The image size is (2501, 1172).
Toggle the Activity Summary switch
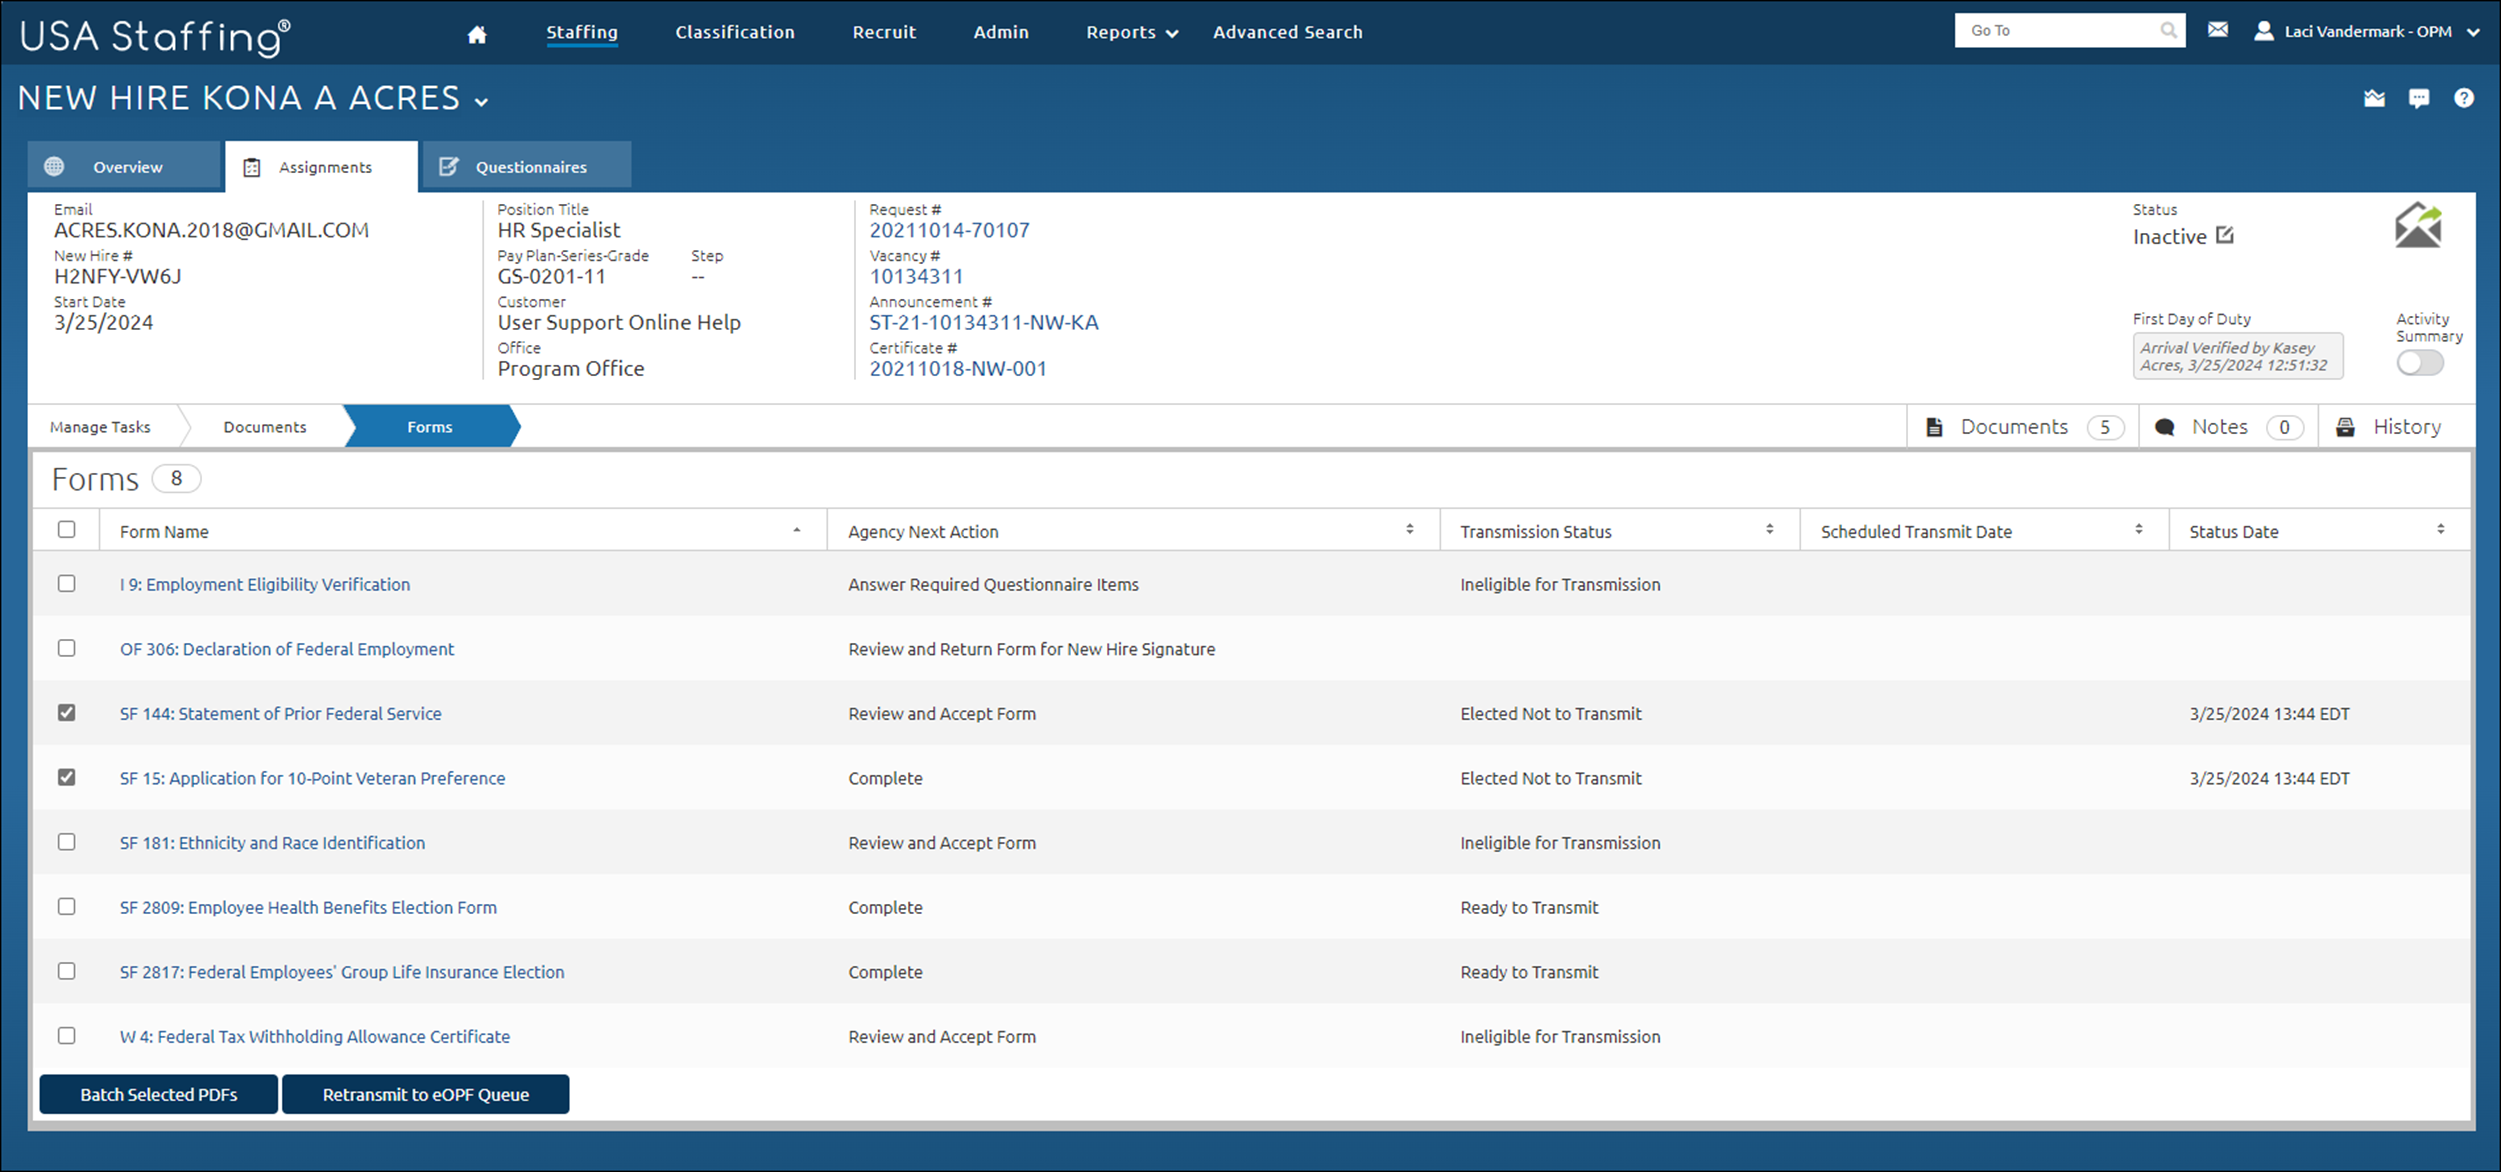[x=2419, y=362]
